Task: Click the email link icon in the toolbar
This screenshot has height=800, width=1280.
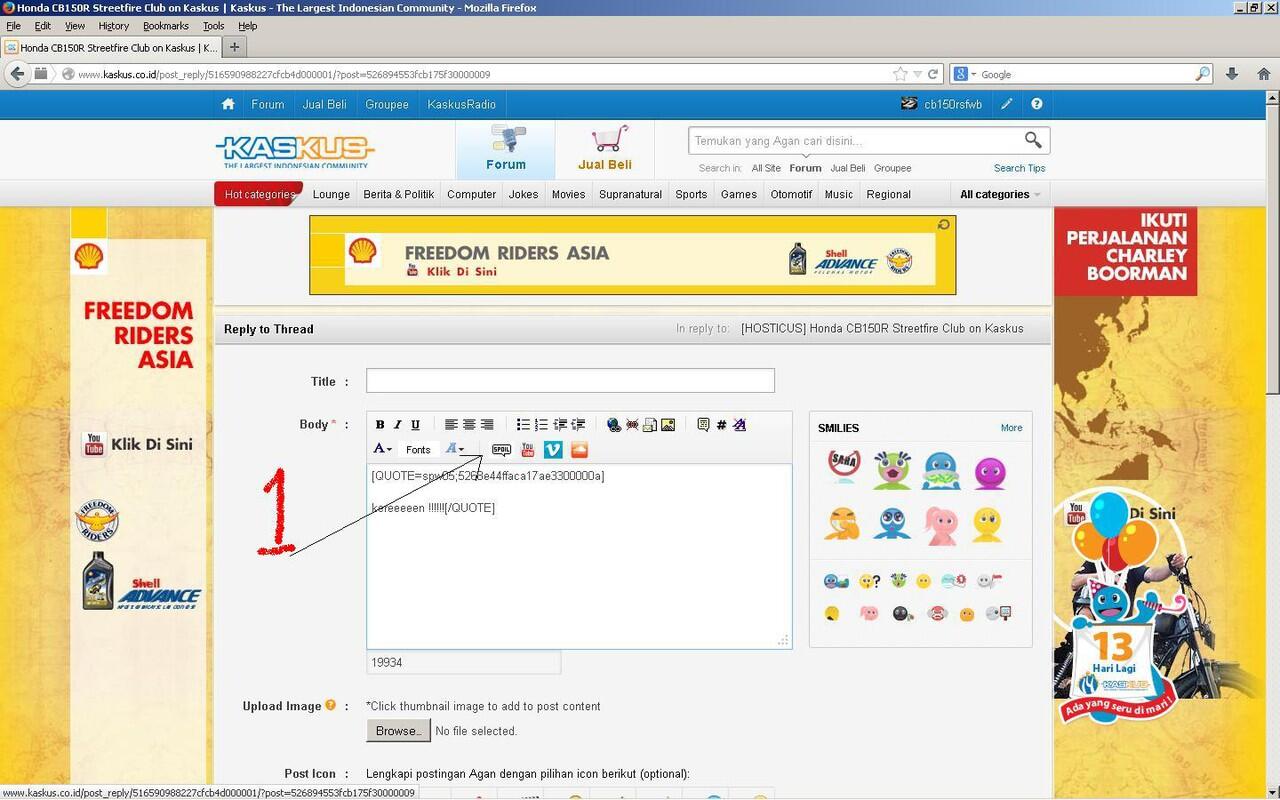Action: point(650,425)
